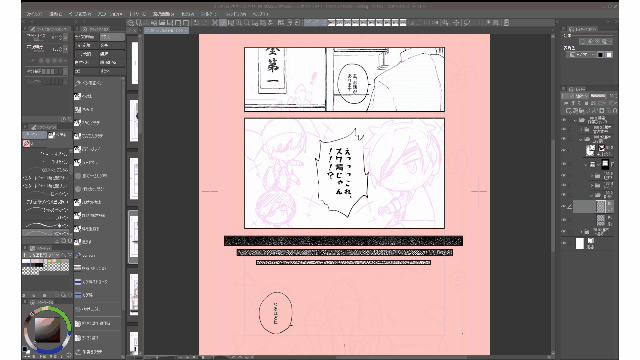
Task: Click the delete layer trash icon
Action: click(615, 111)
